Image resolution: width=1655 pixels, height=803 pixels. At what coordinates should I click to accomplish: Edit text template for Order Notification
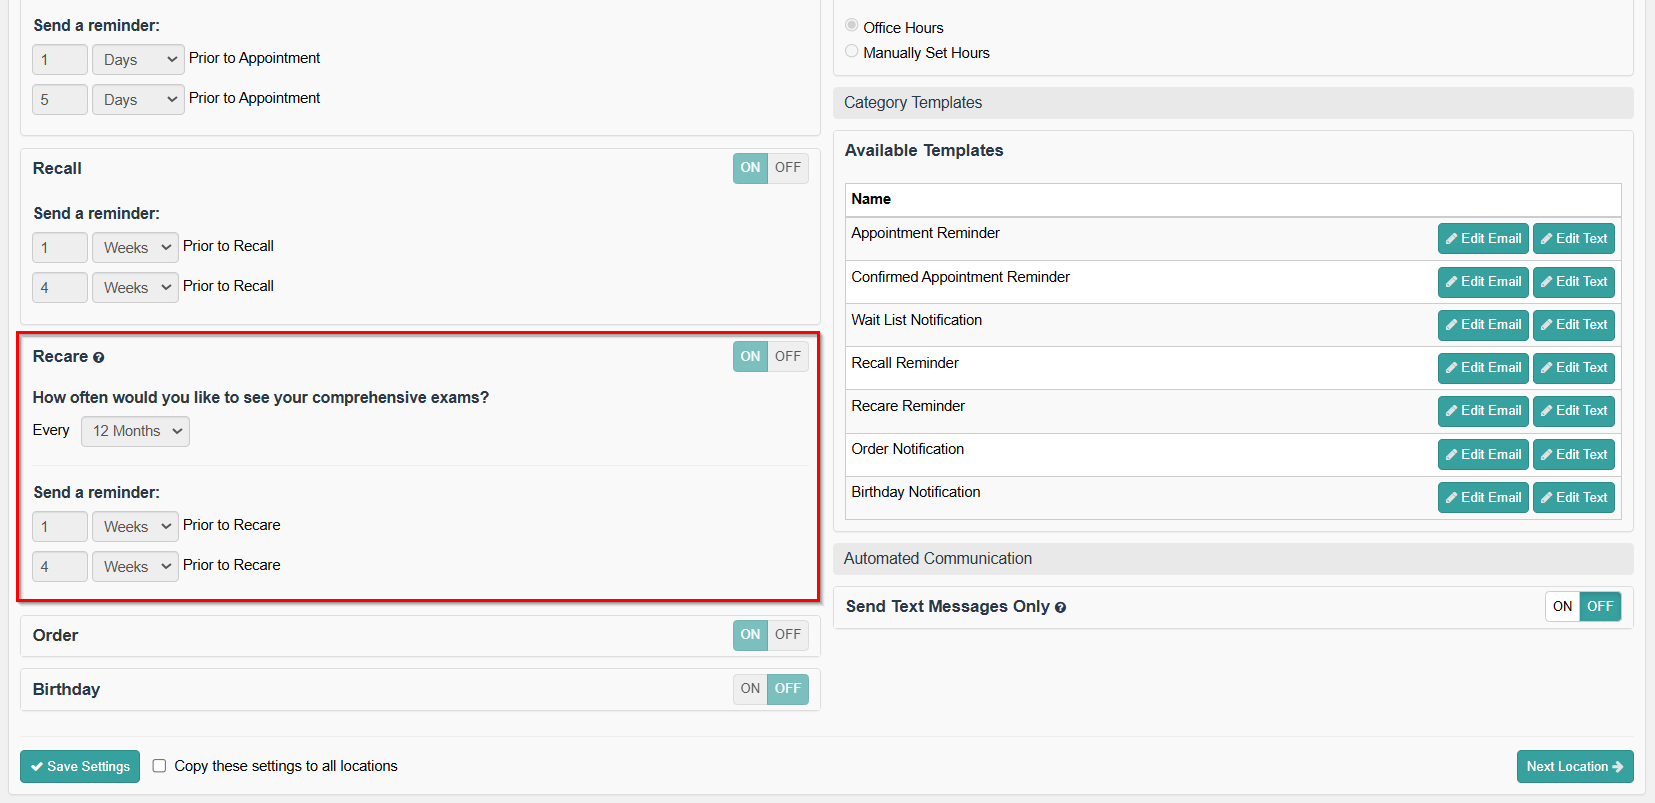1573,455
